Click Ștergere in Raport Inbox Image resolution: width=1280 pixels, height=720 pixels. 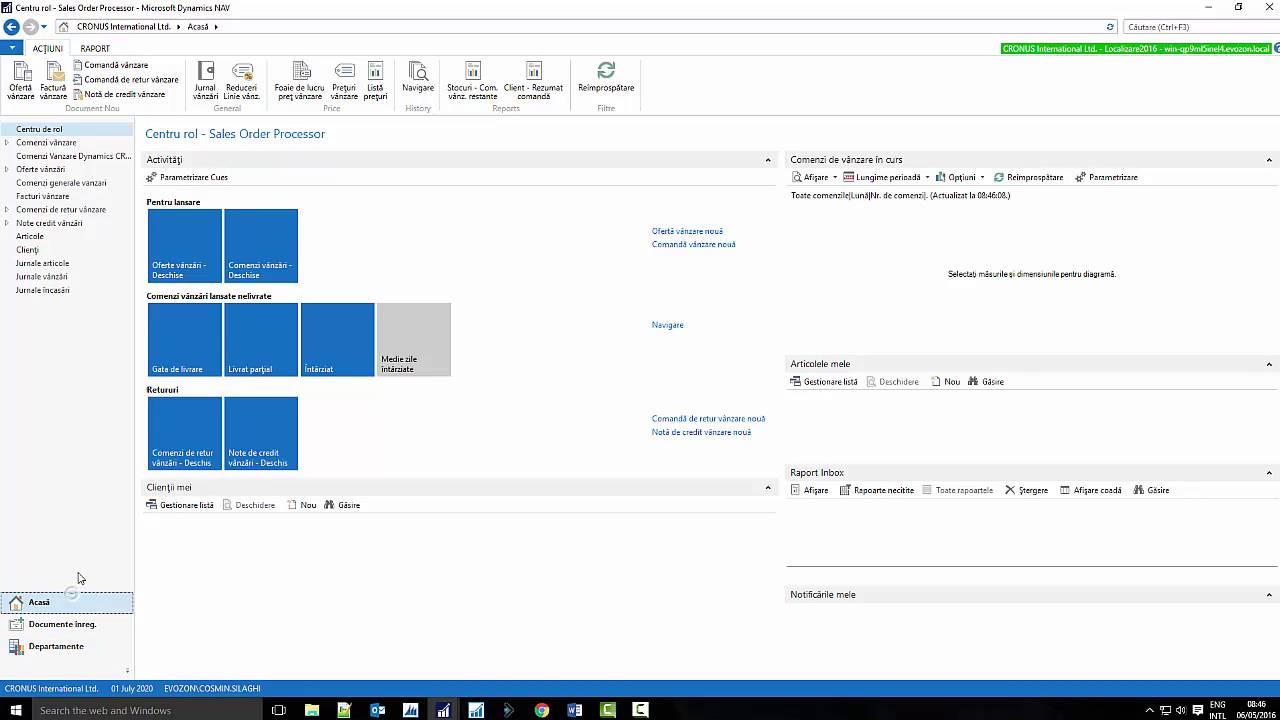pos(1027,490)
